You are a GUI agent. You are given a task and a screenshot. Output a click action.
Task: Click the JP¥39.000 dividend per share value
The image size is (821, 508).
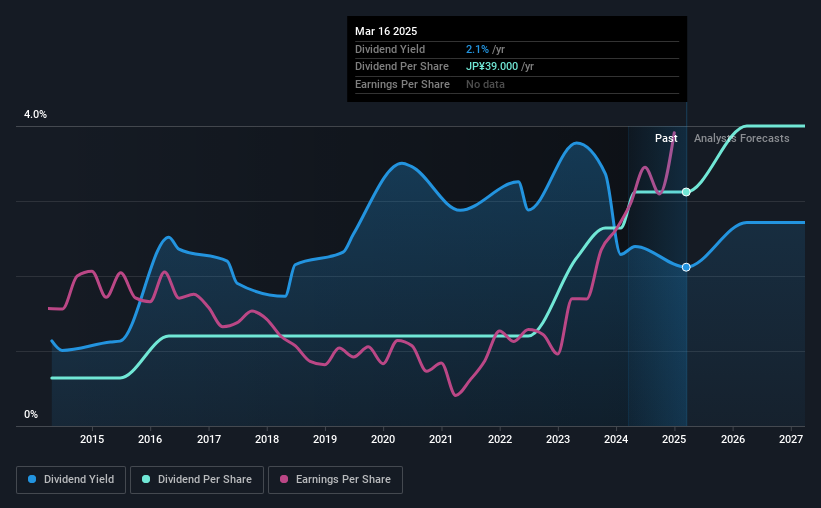click(x=492, y=67)
